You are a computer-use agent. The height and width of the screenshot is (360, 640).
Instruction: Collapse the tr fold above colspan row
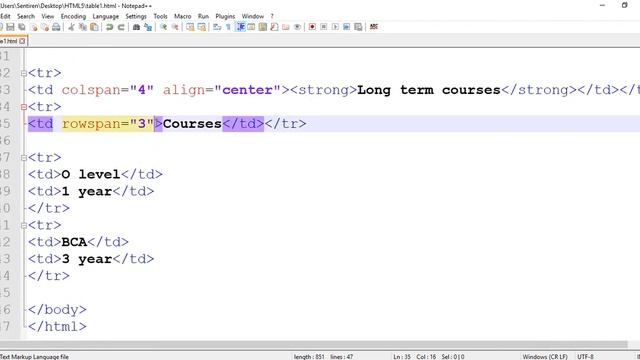click(24, 73)
